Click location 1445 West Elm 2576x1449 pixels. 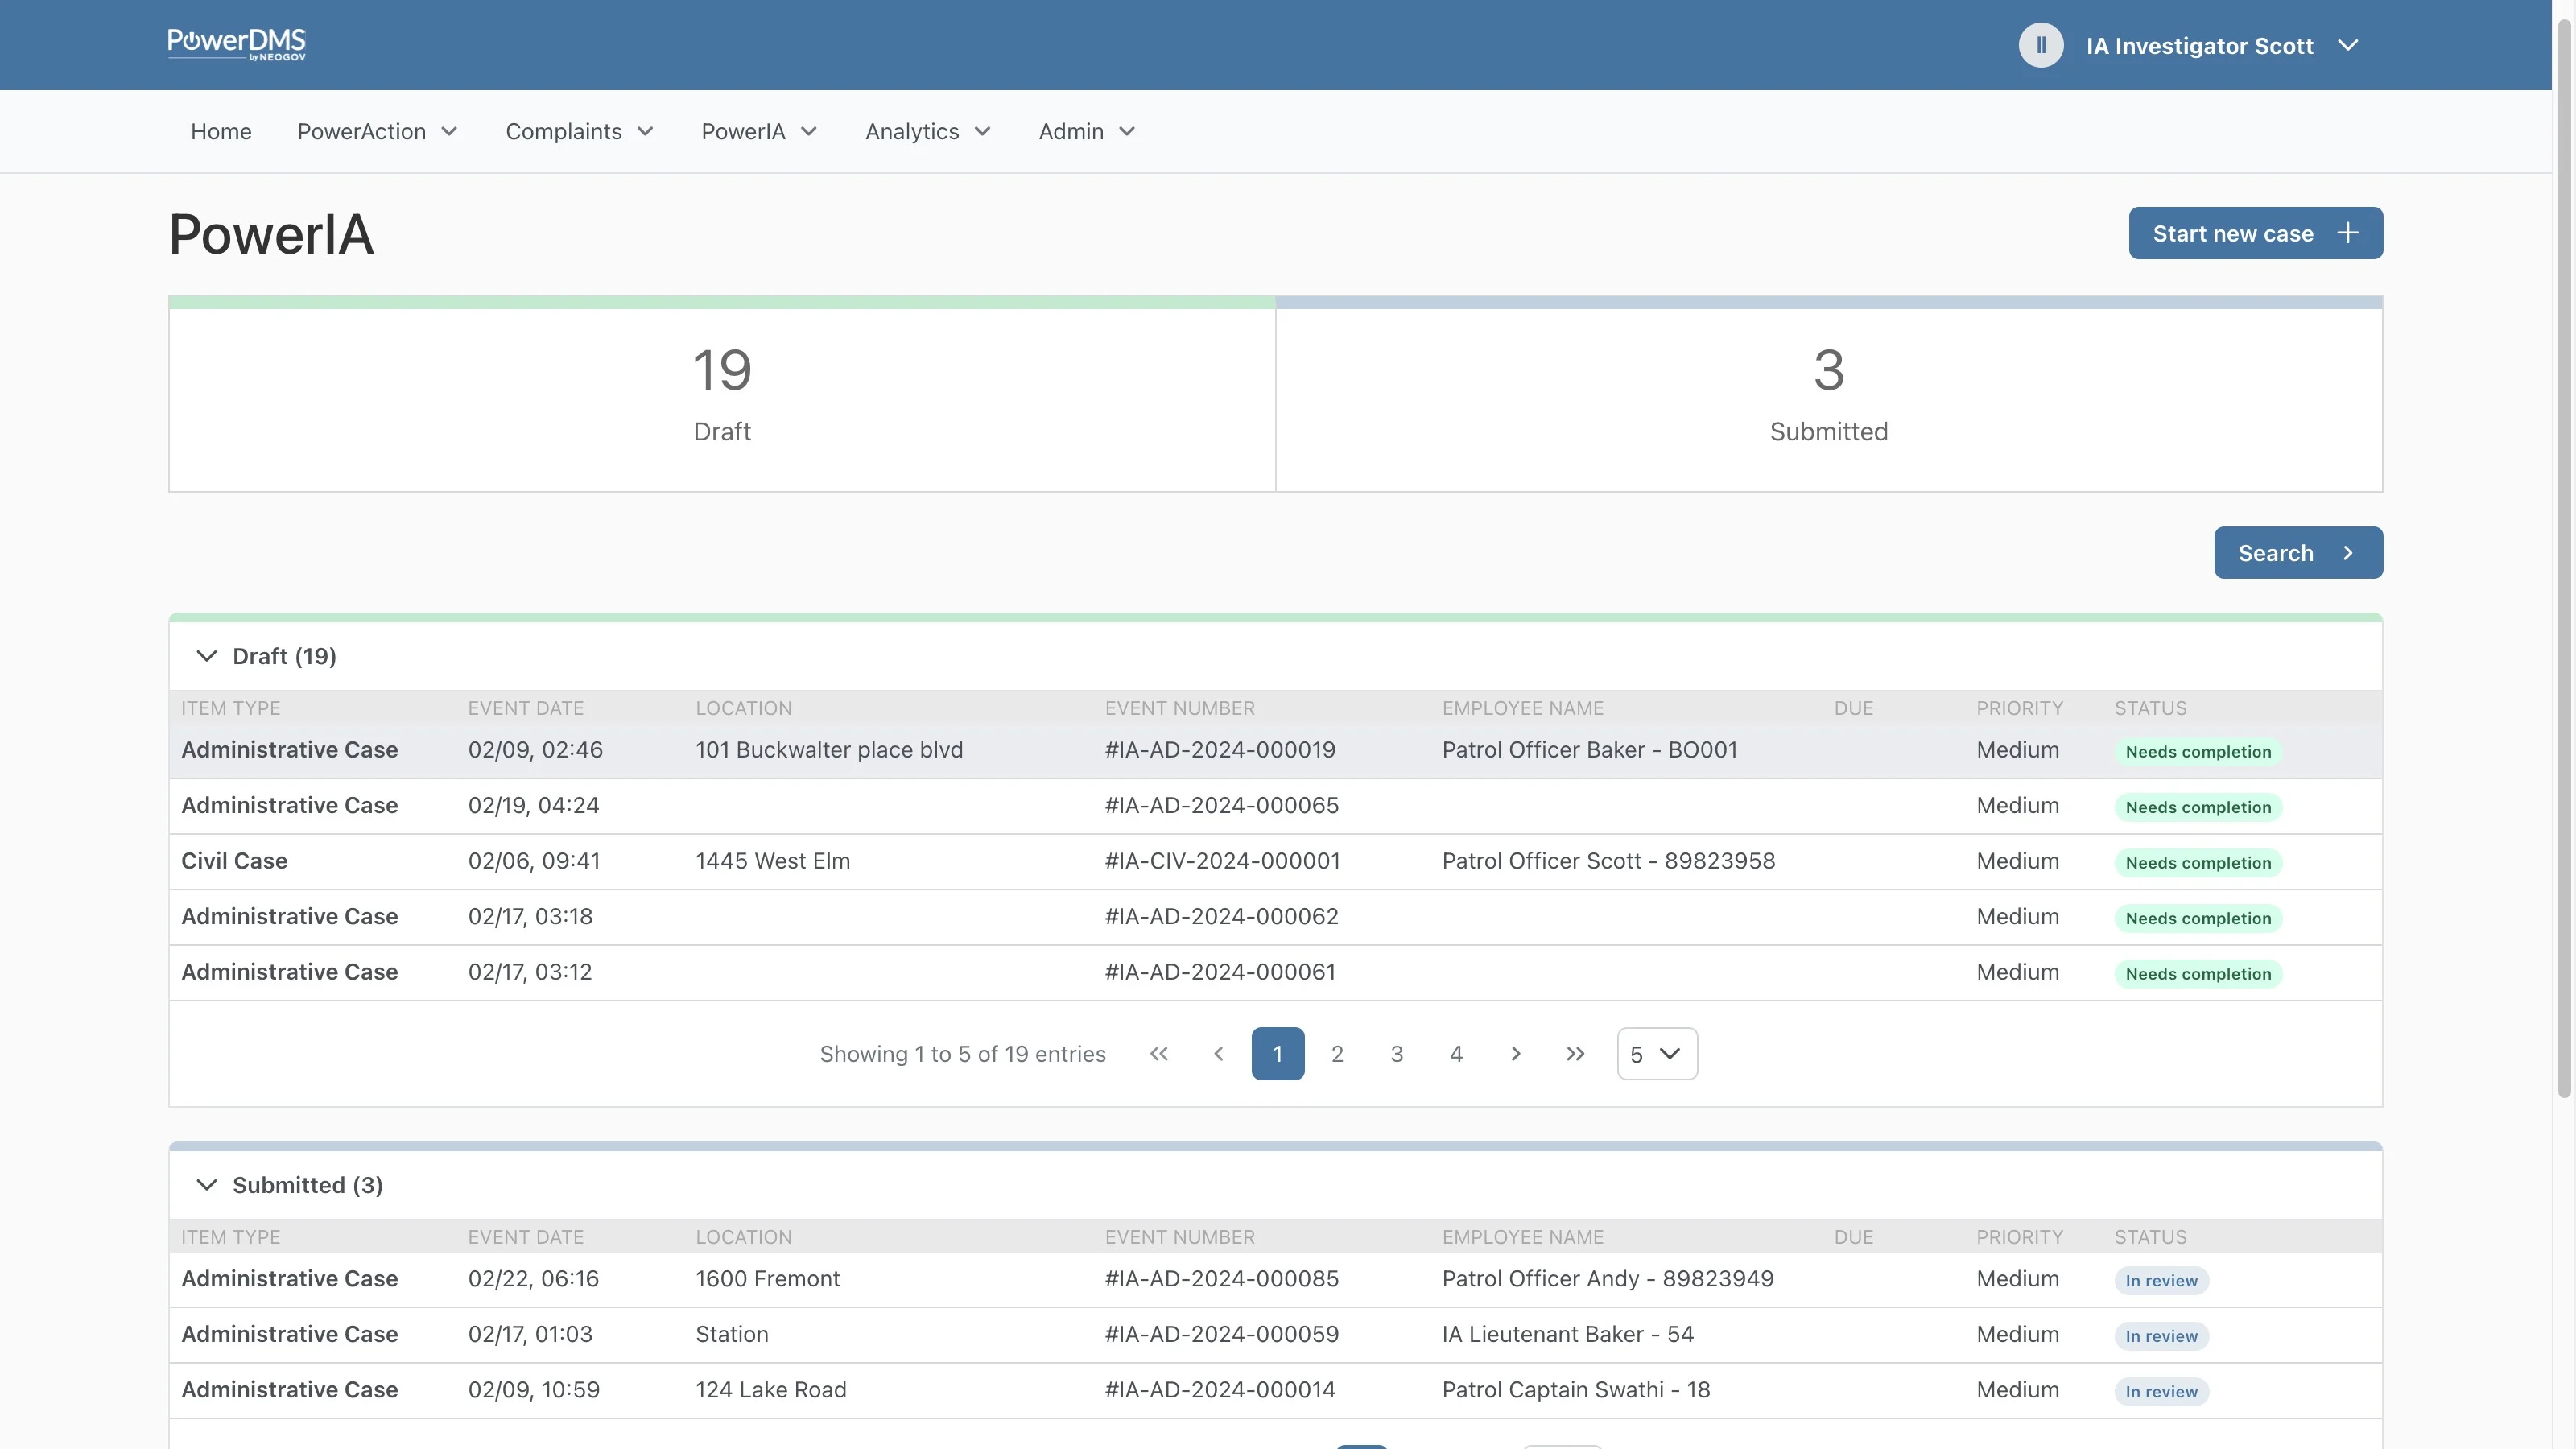773,861
